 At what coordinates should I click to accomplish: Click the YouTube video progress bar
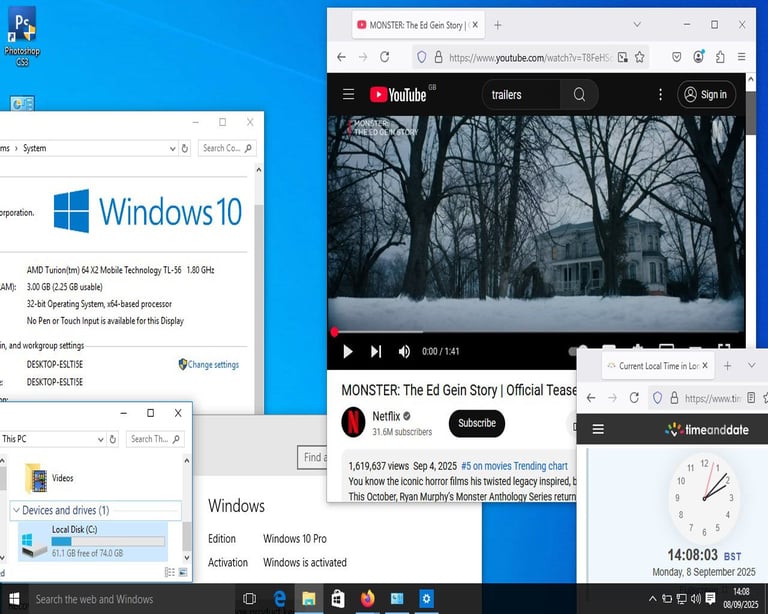536,331
